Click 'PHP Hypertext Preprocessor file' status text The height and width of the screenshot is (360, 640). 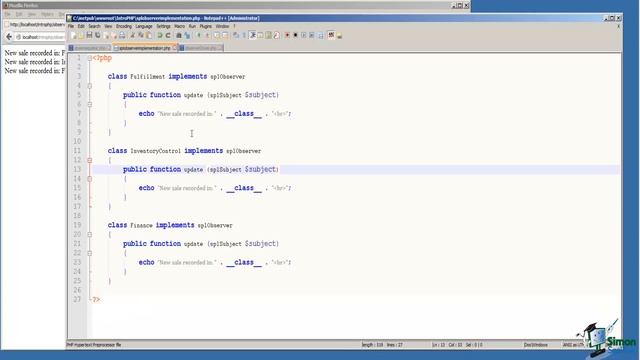(x=94, y=345)
